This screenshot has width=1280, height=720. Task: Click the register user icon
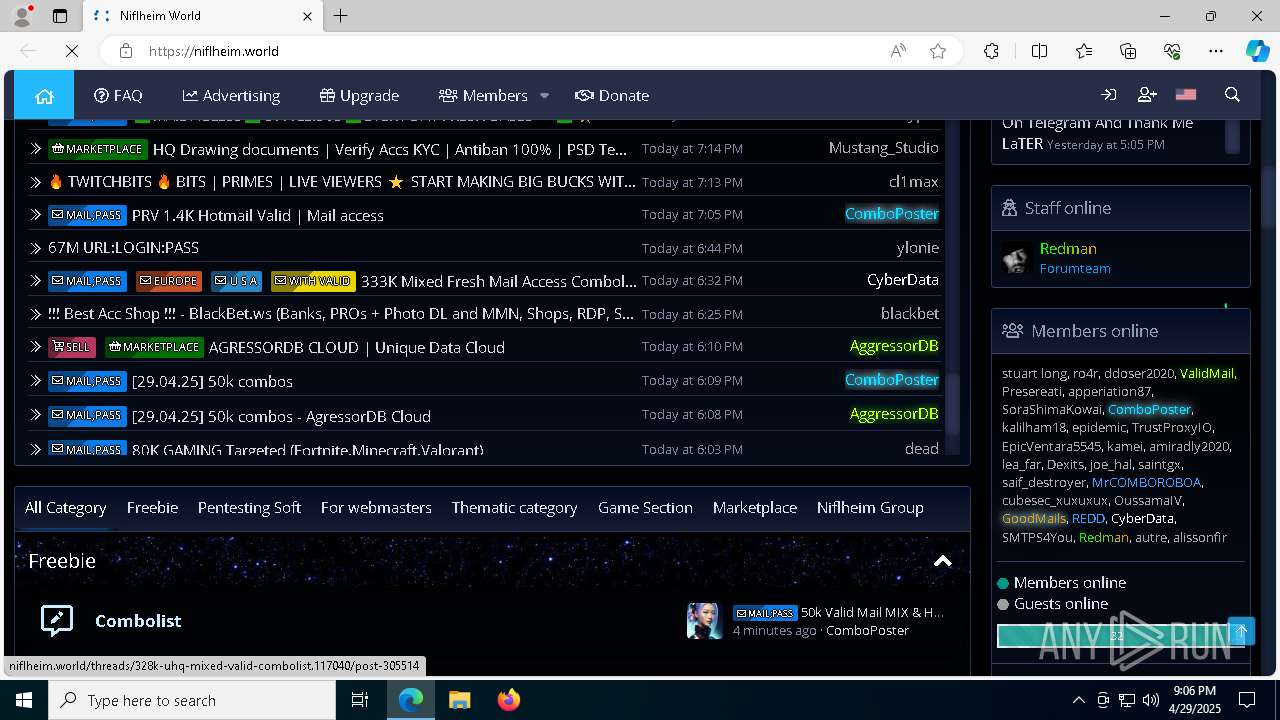pyautogui.click(x=1147, y=95)
